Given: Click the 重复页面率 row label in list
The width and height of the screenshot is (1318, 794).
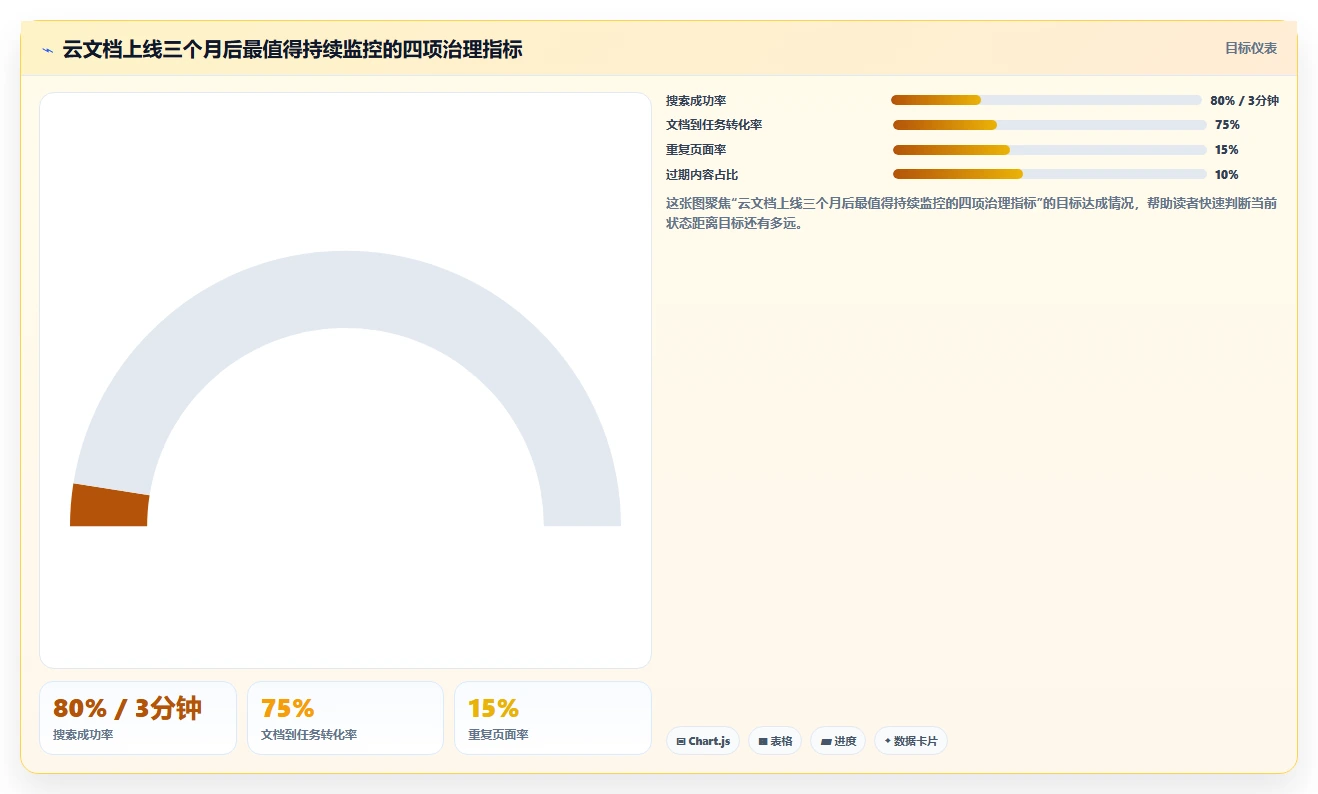Looking at the screenshot, I should click(x=696, y=150).
